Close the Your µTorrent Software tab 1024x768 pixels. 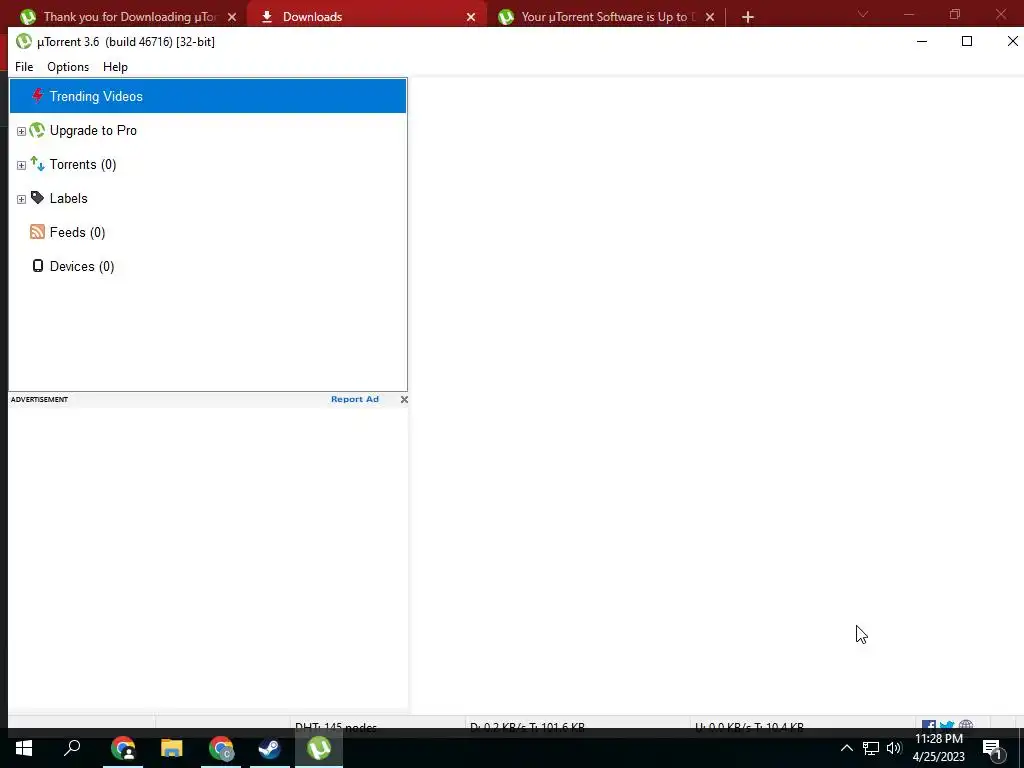click(x=710, y=17)
